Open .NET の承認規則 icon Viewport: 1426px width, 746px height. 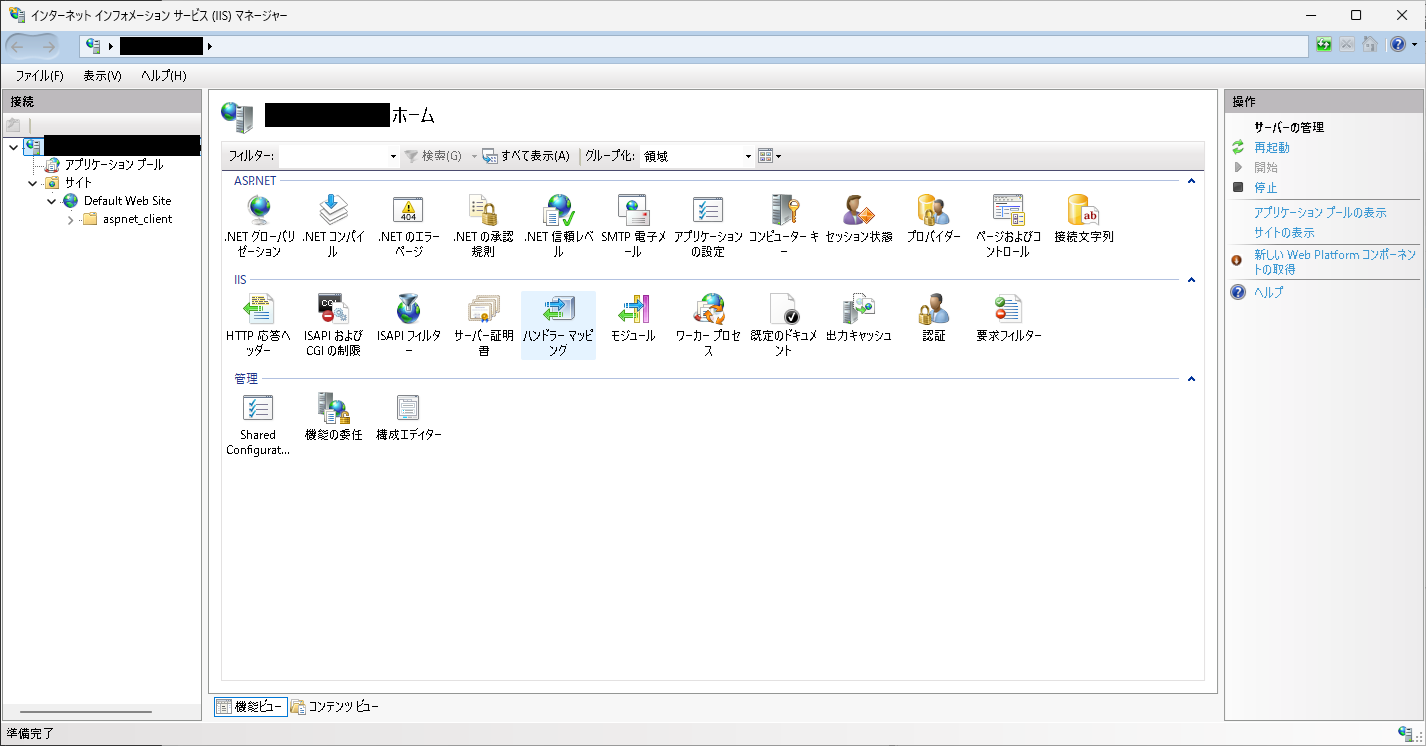tap(483, 226)
